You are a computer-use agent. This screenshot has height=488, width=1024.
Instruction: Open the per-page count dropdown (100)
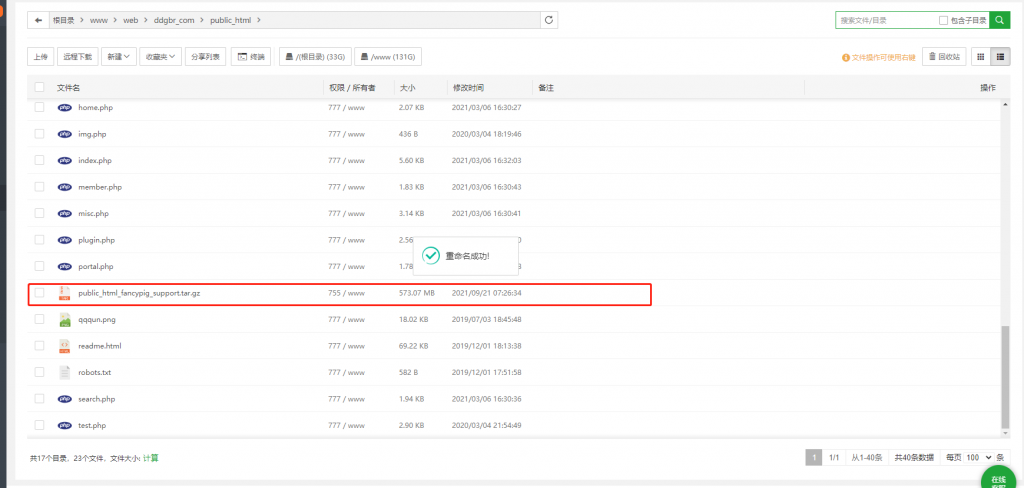[979, 457]
